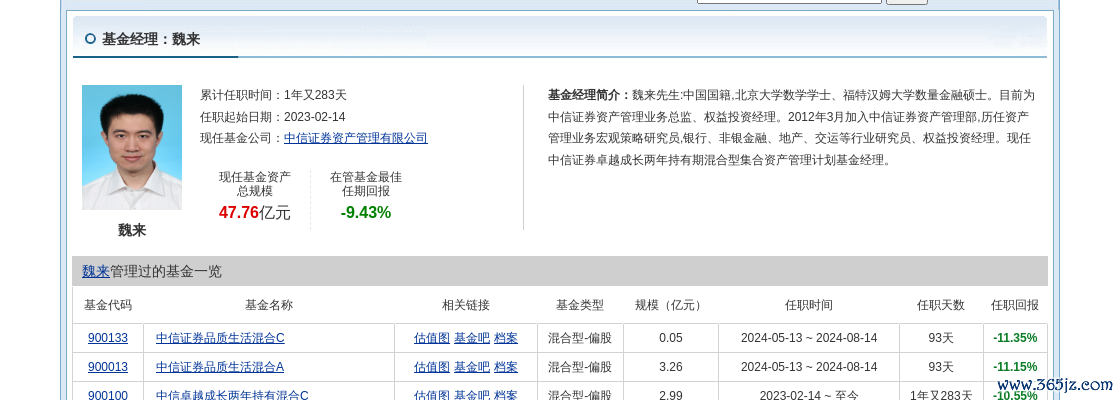This screenshot has width=1120, height=400.
Task: Open fund code 900013
Action: tap(108, 366)
